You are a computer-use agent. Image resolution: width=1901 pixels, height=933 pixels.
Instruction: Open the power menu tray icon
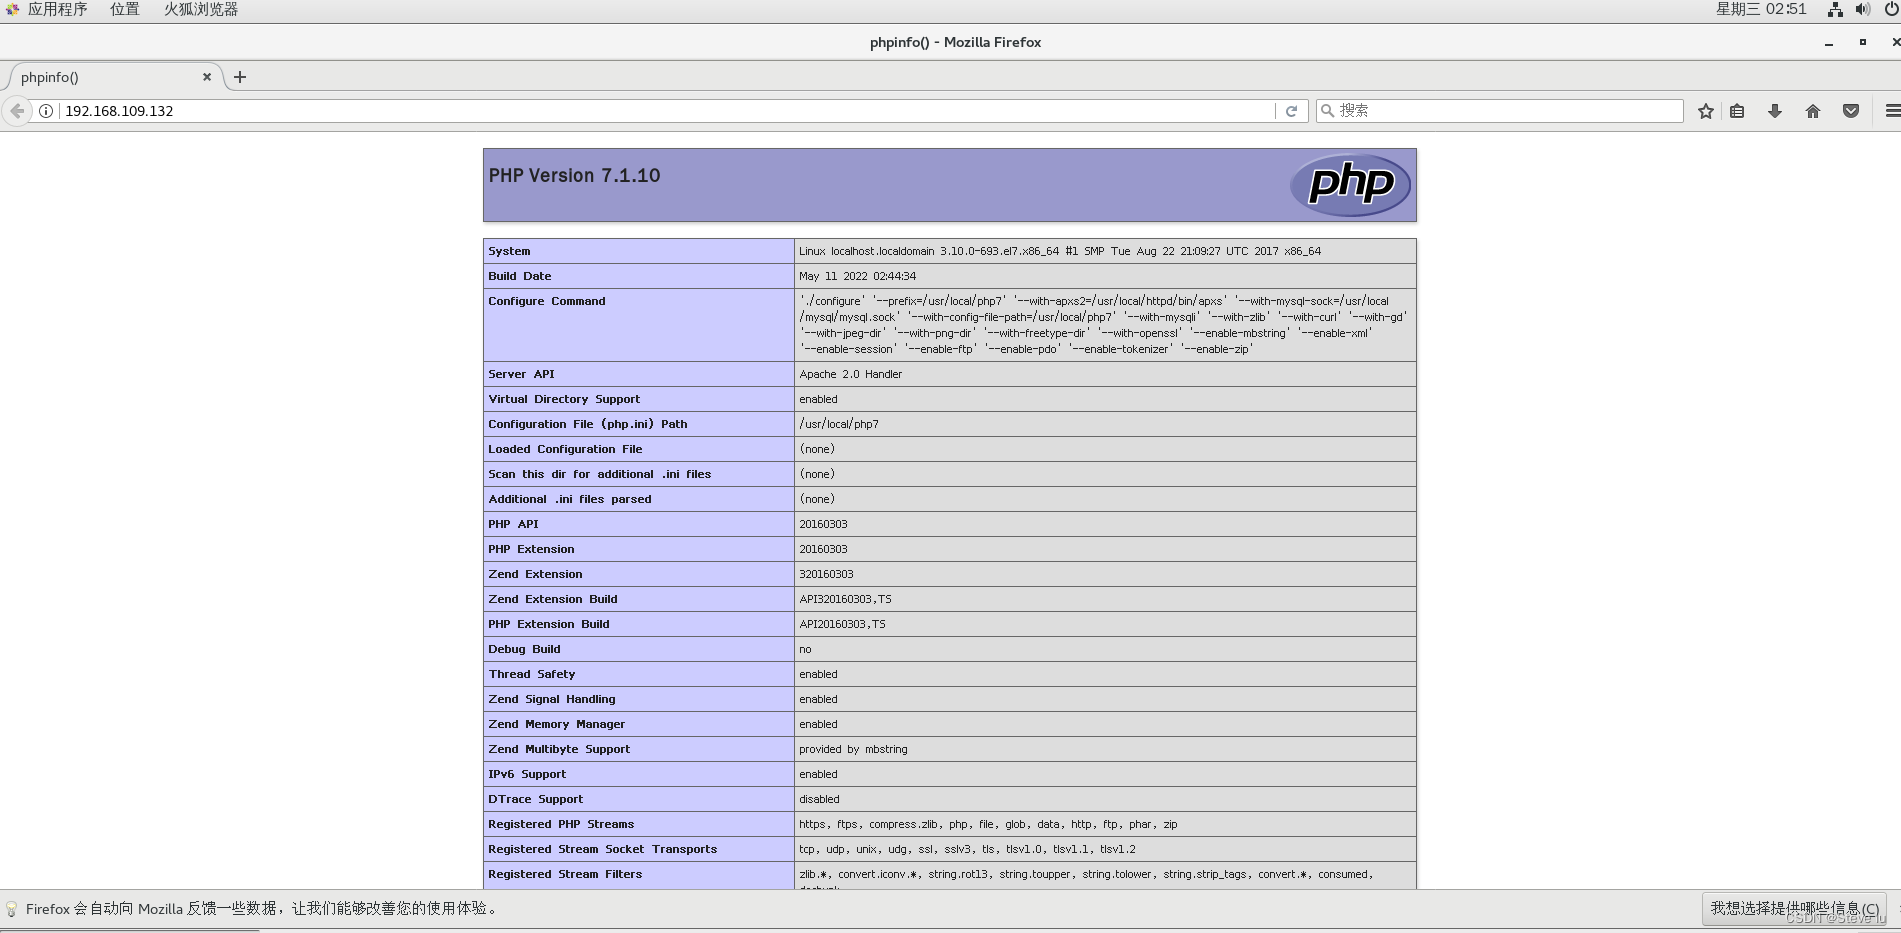[x=1891, y=10]
